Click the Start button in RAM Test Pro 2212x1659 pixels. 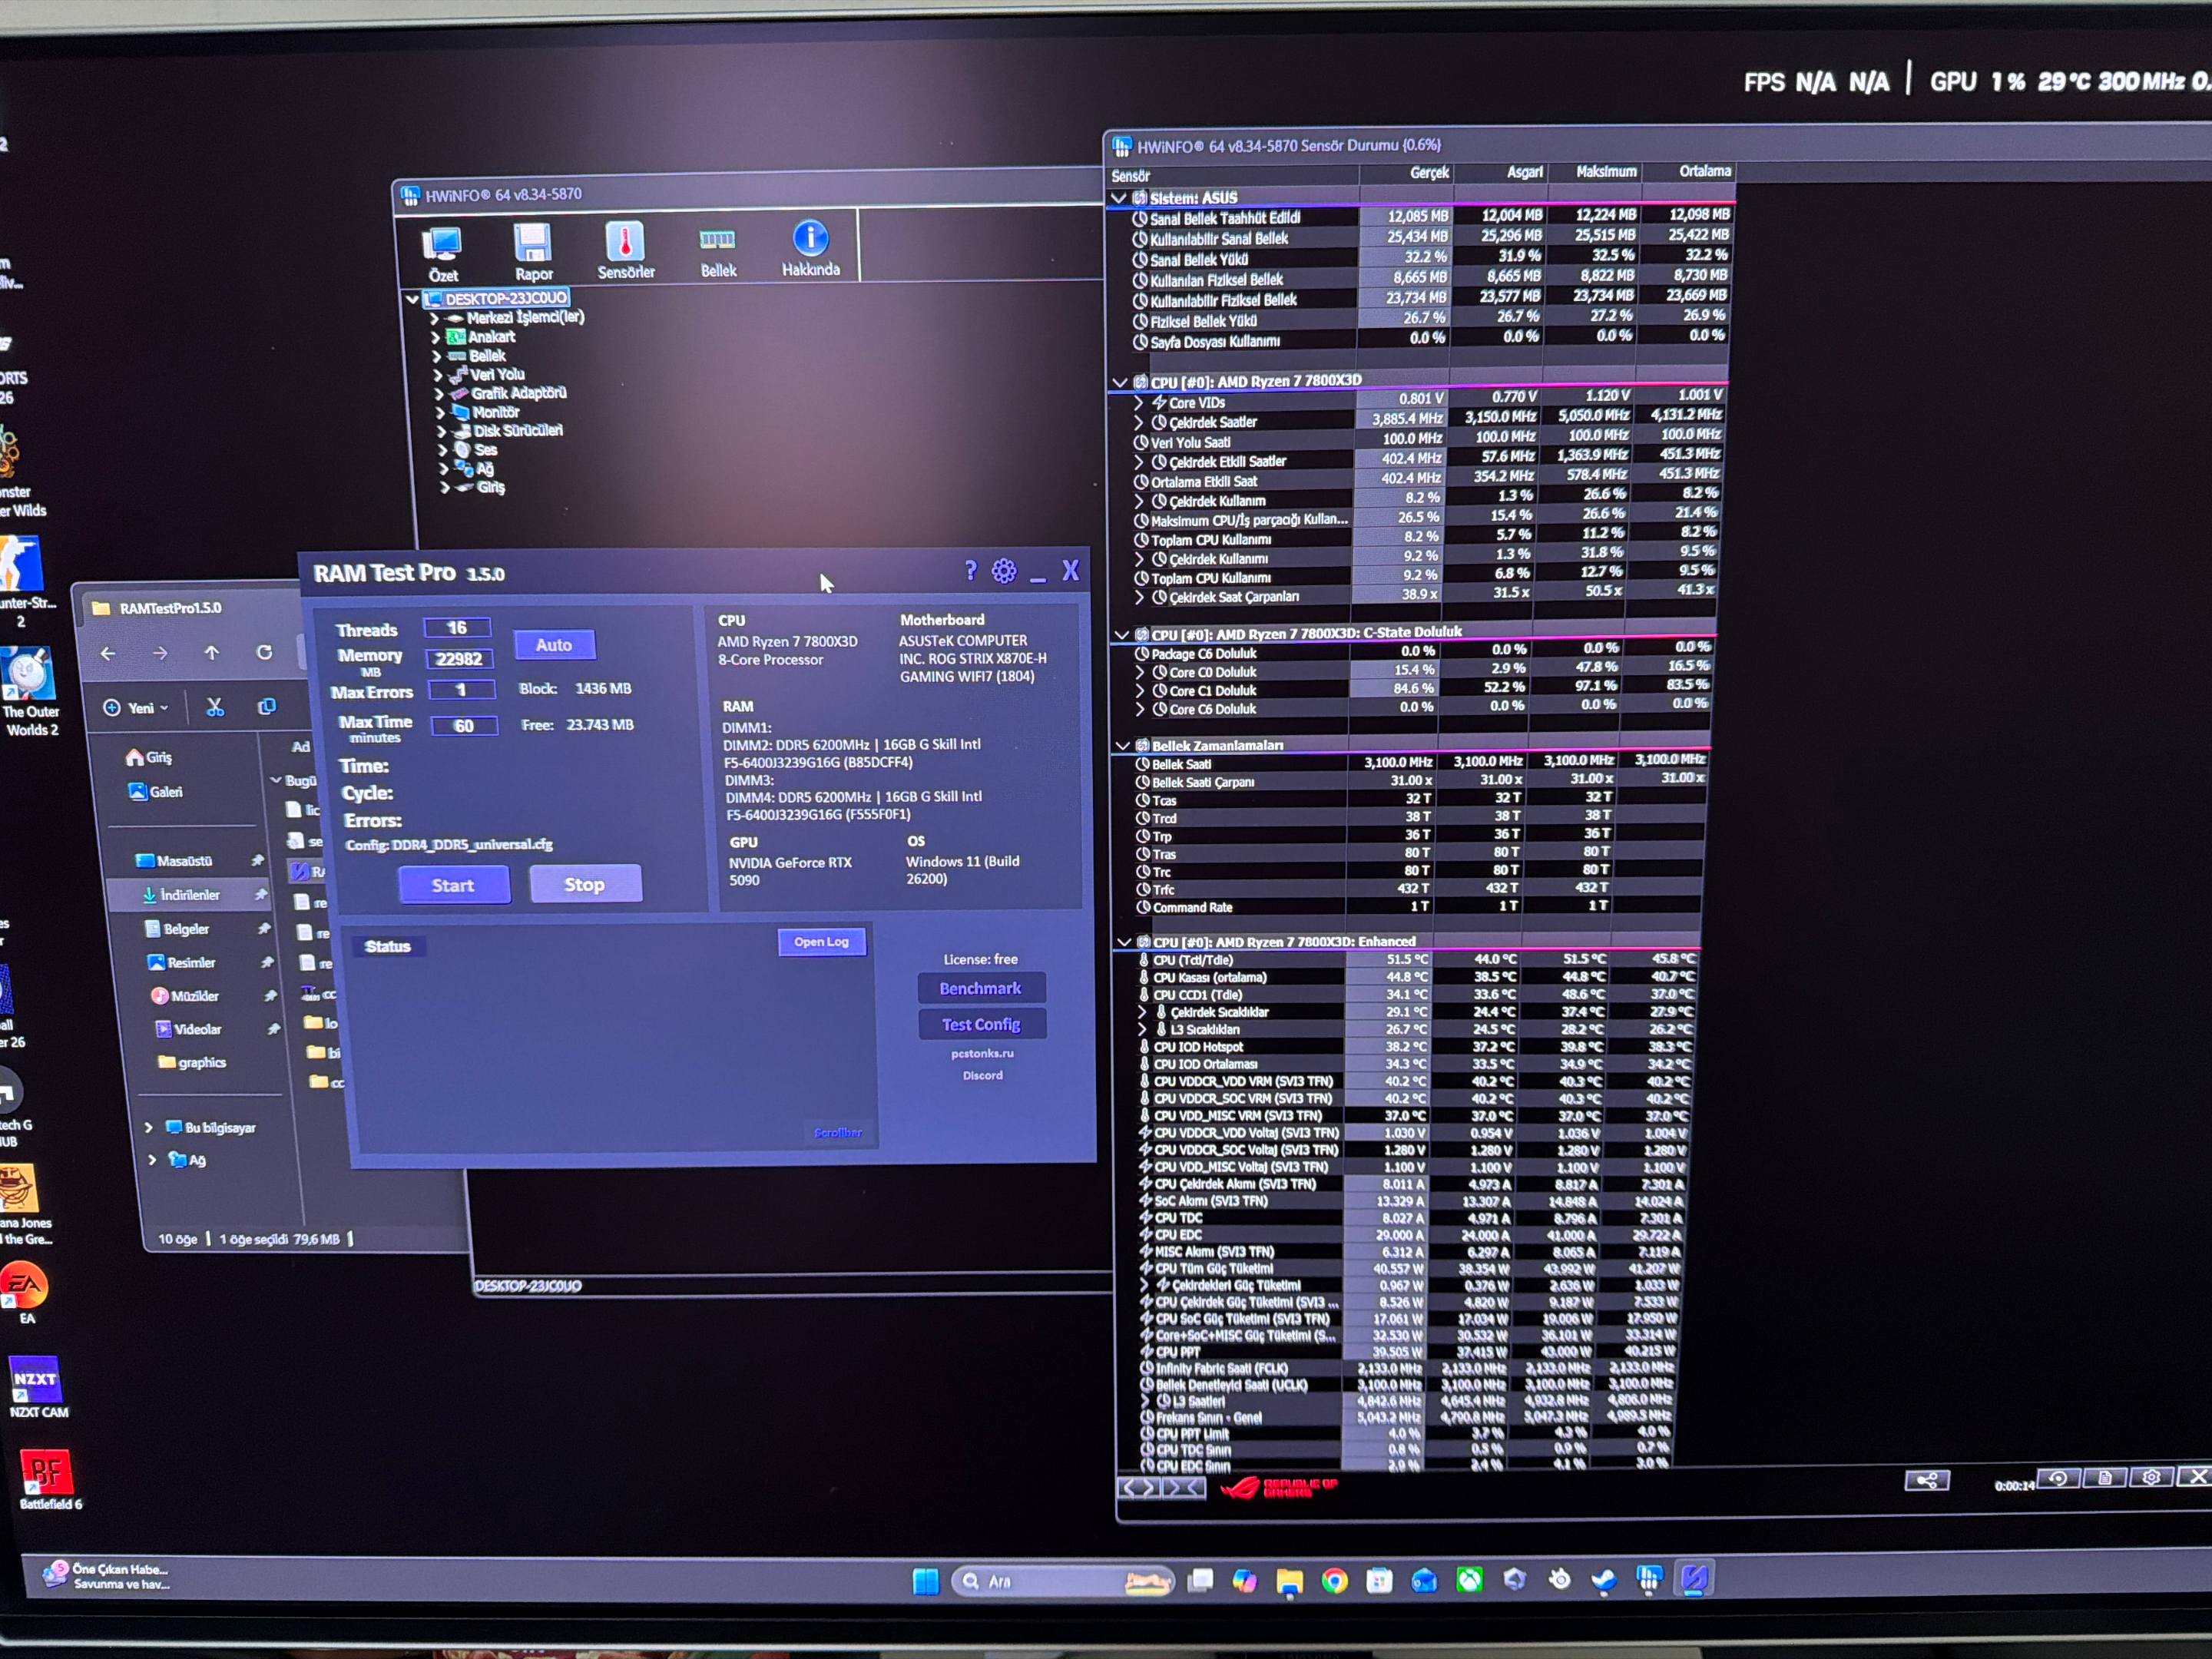point(454,885)
